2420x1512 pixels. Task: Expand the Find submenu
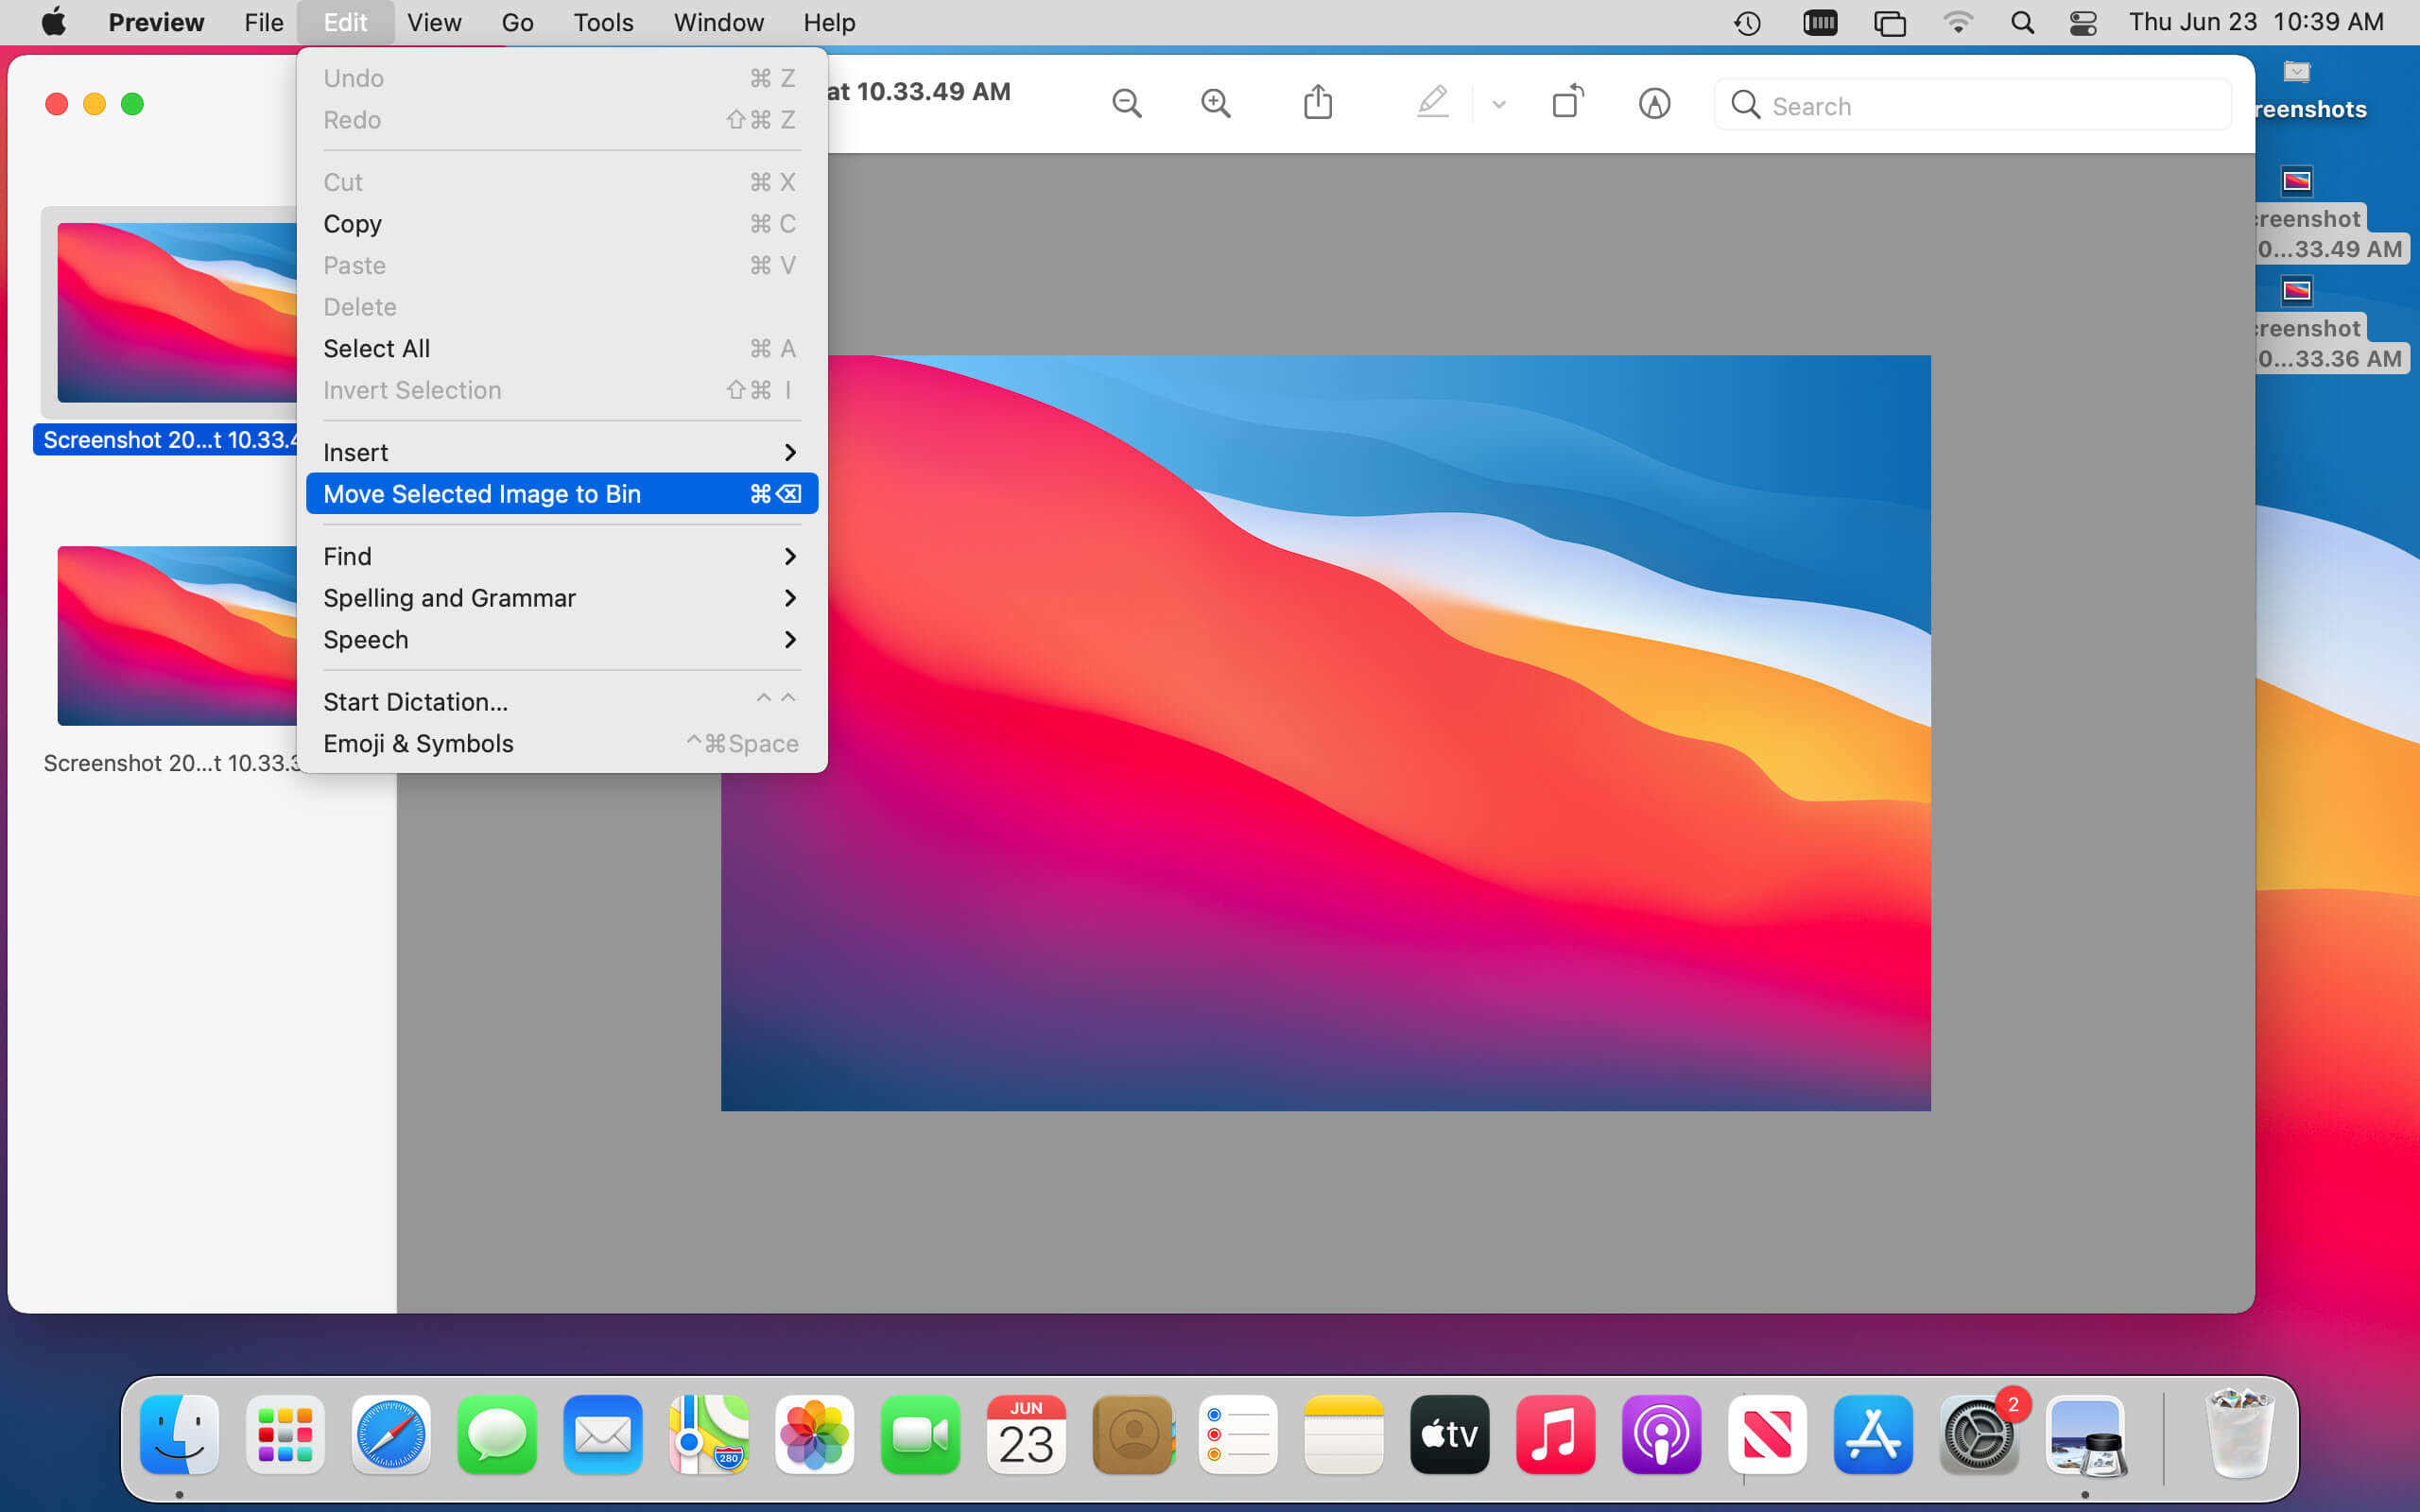point(562,557)
